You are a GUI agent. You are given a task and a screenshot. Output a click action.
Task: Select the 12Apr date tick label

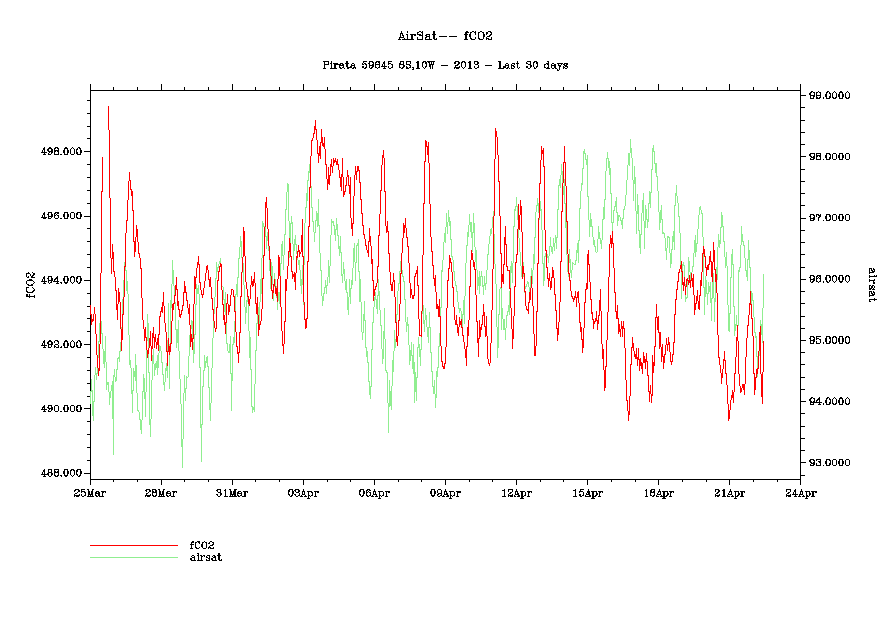pos(516,493)
